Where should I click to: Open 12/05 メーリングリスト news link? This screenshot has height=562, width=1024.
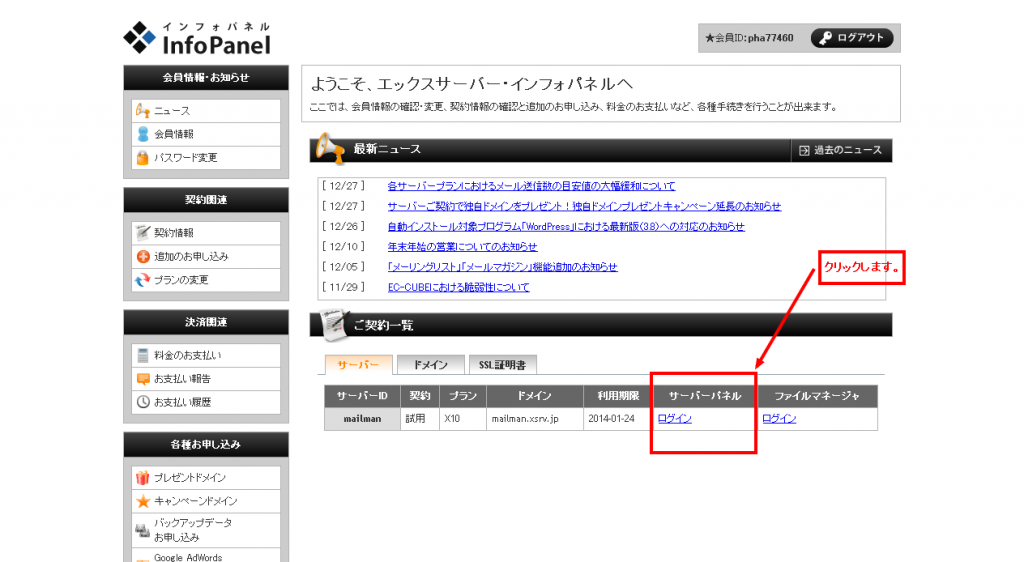point(502,267)
